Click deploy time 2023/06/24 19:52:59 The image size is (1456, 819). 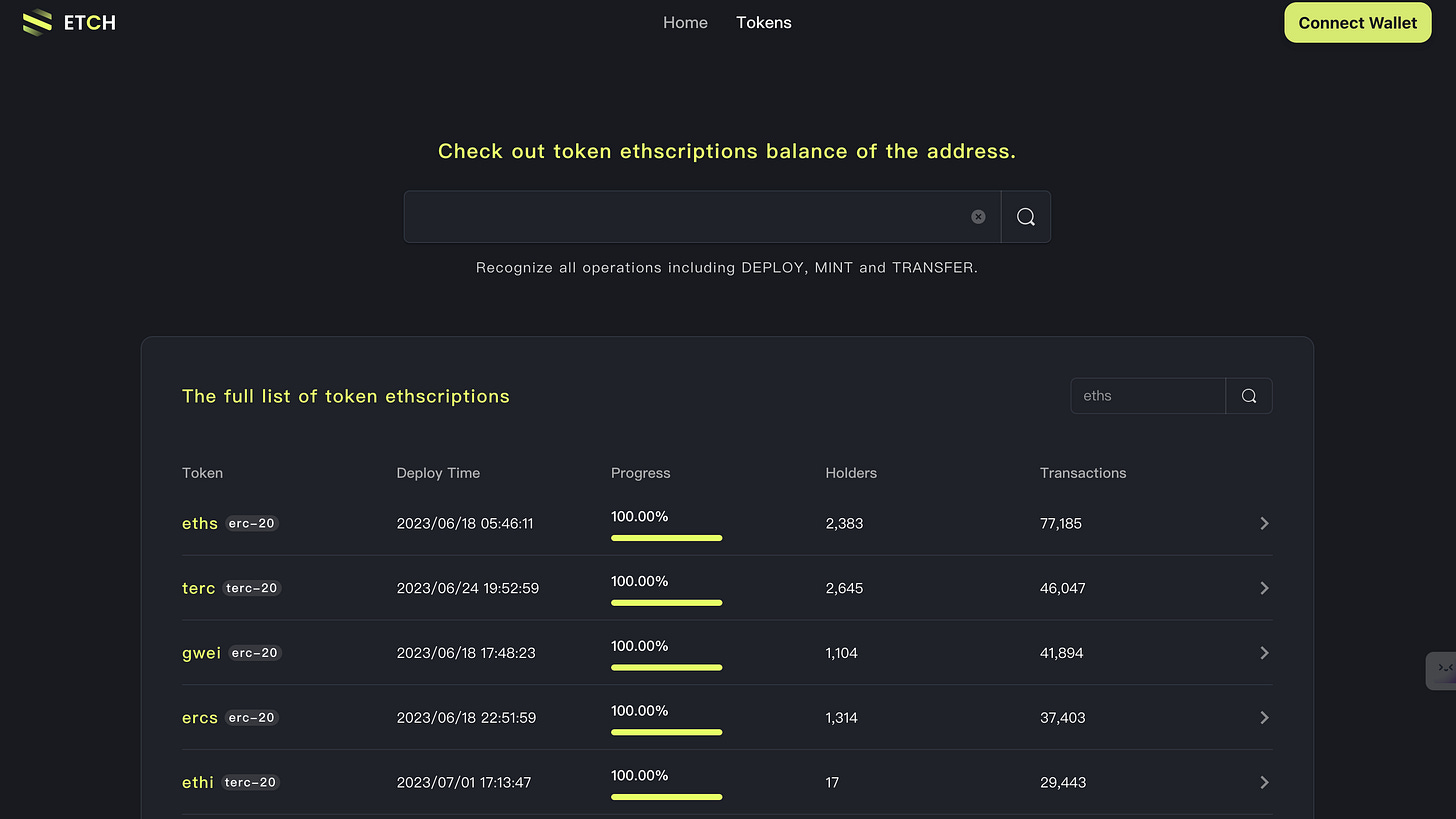tap(468, 588)
